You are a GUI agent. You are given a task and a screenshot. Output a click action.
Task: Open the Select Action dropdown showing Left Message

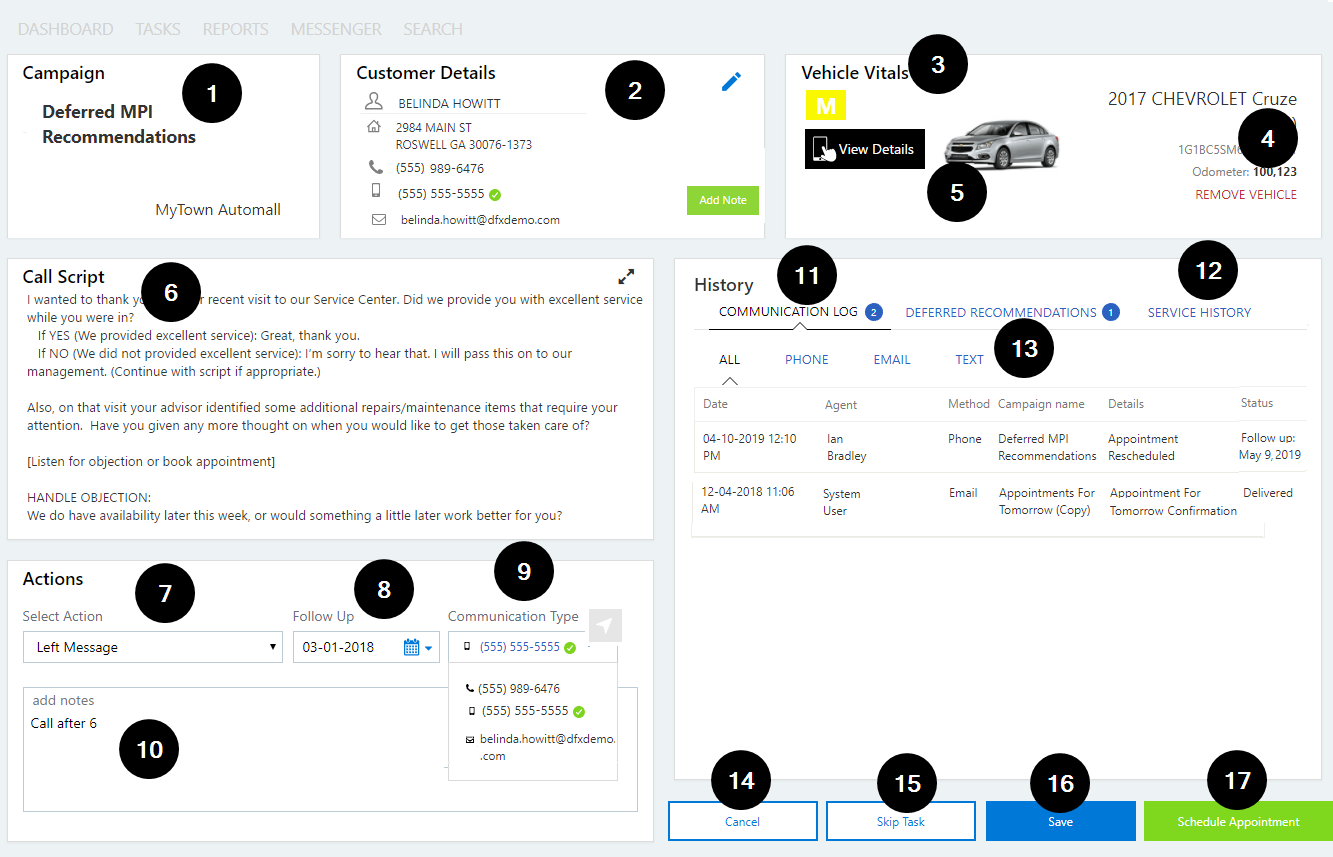(153, 647)
